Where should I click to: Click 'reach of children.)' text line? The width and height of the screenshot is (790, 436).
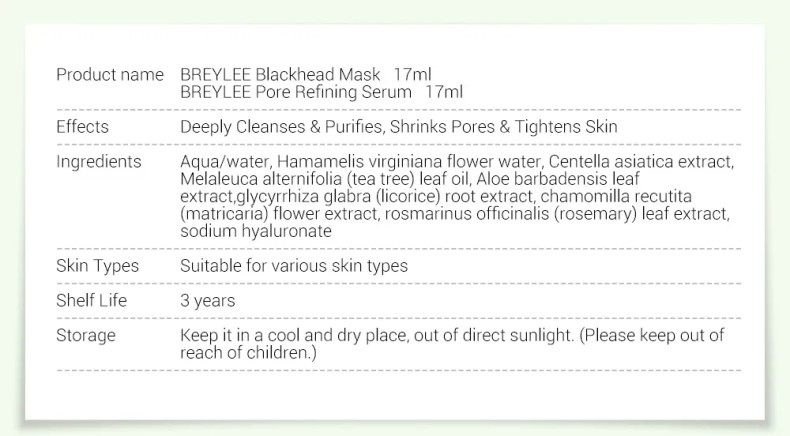tap(248, 353)
